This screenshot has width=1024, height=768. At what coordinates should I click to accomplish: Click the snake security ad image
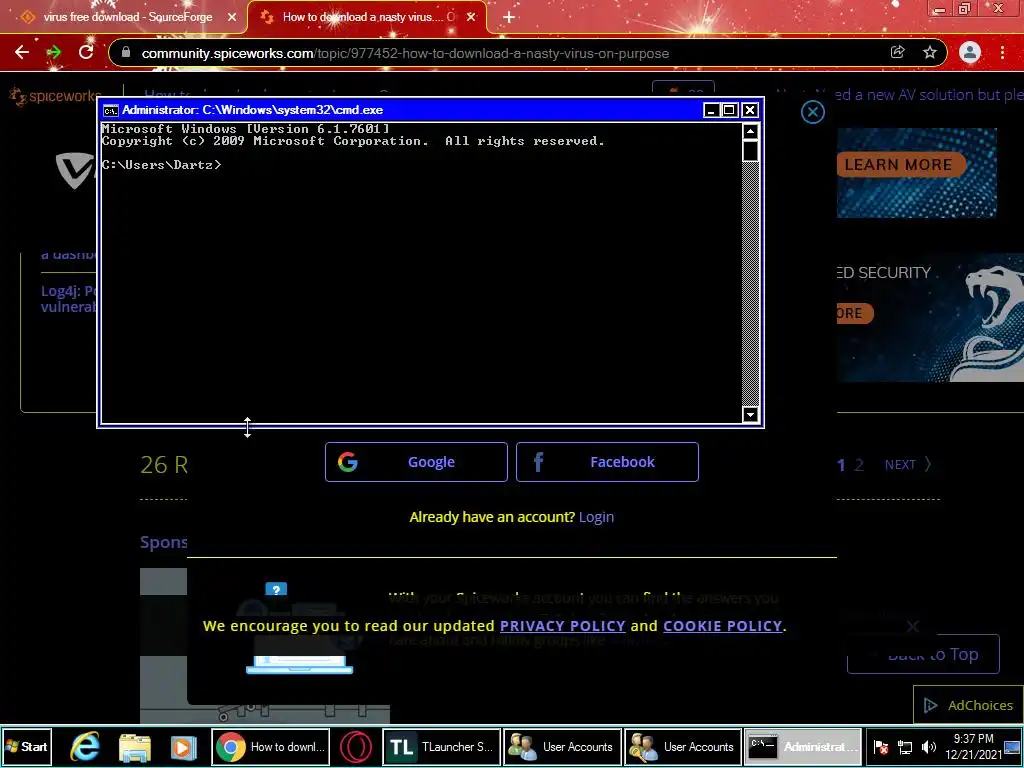pos(930,317)
